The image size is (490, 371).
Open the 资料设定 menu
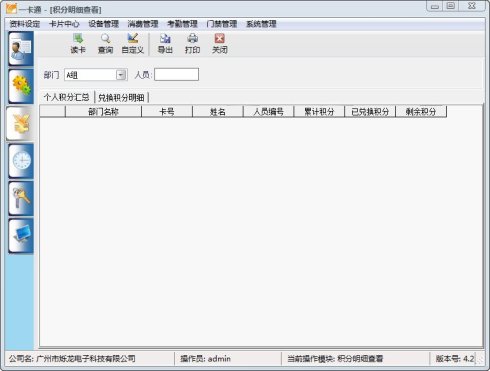(x=25, y=24)
